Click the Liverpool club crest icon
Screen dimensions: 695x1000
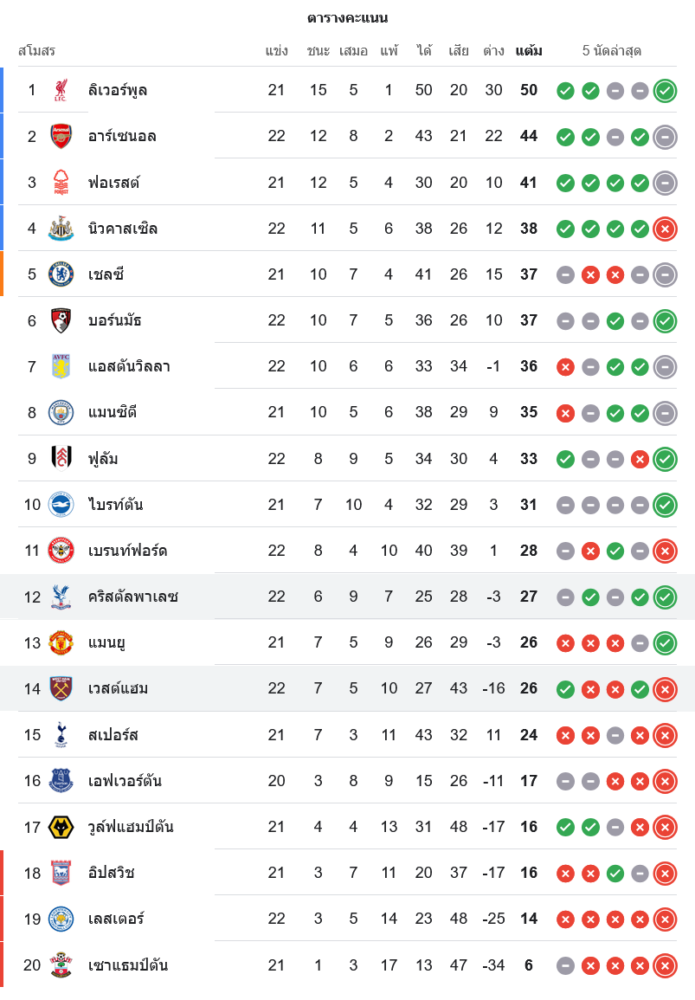pos(62,90)
